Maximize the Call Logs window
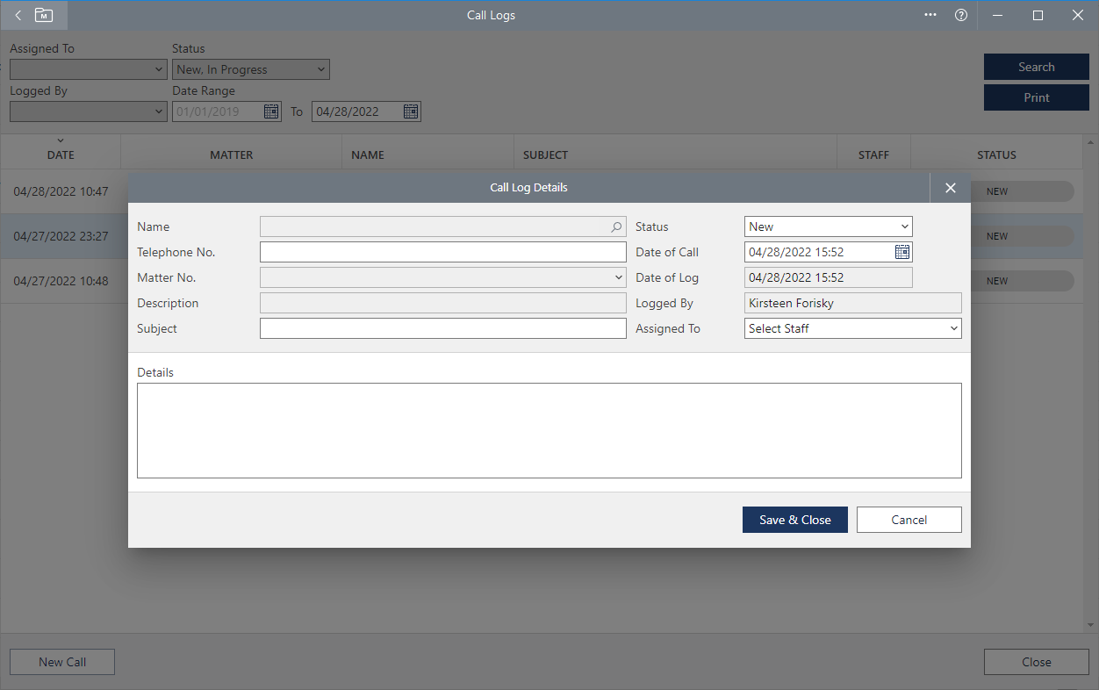 pos(1038,15)
